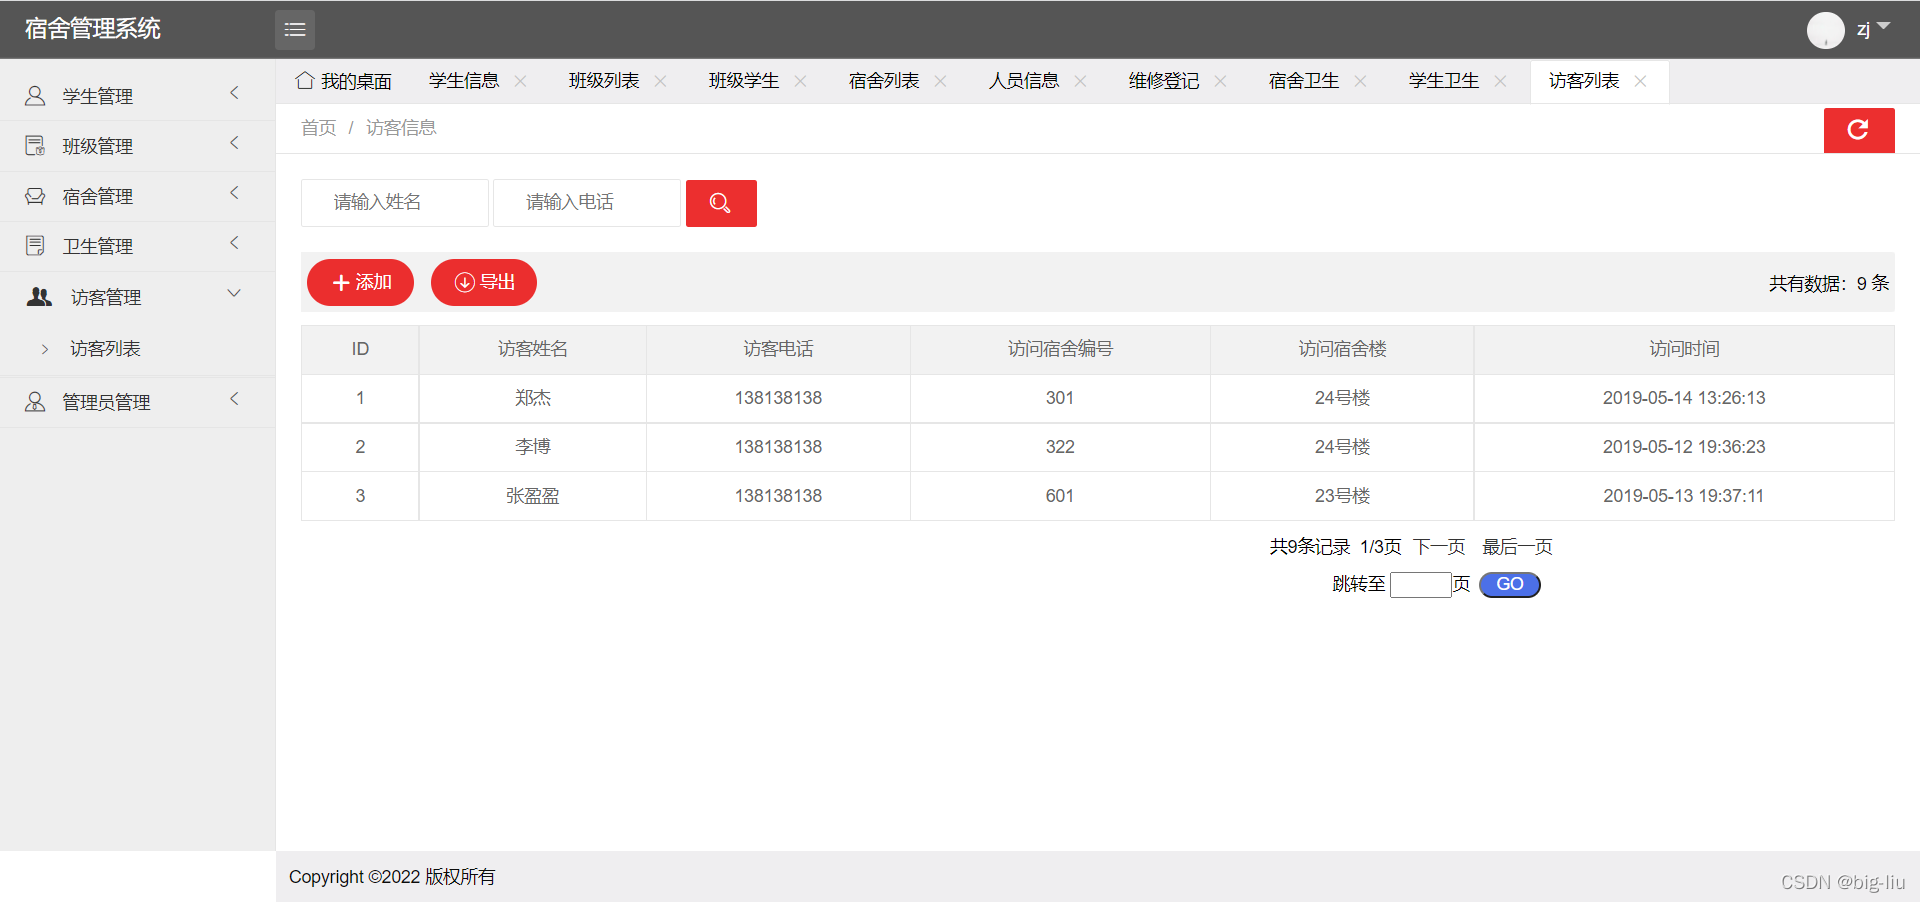1920x902 pixels.
Task: Toggle the sidebar menu hamburger icon
Action: pos(295,30)
